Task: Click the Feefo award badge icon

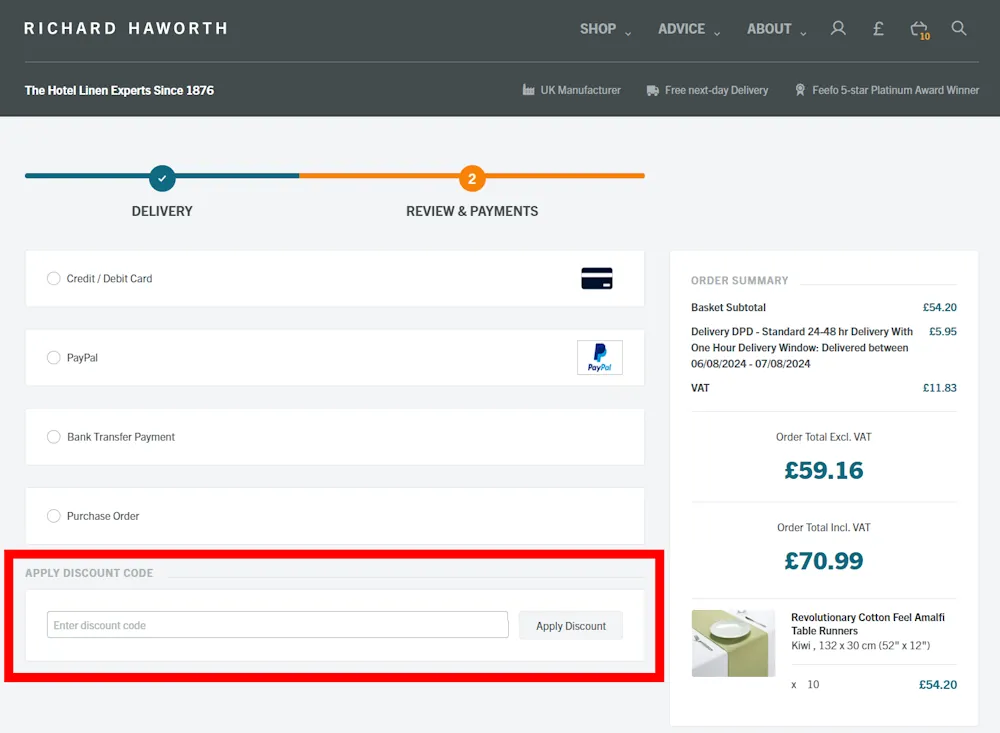Action: pyautogui.click(x=800, y=90)
